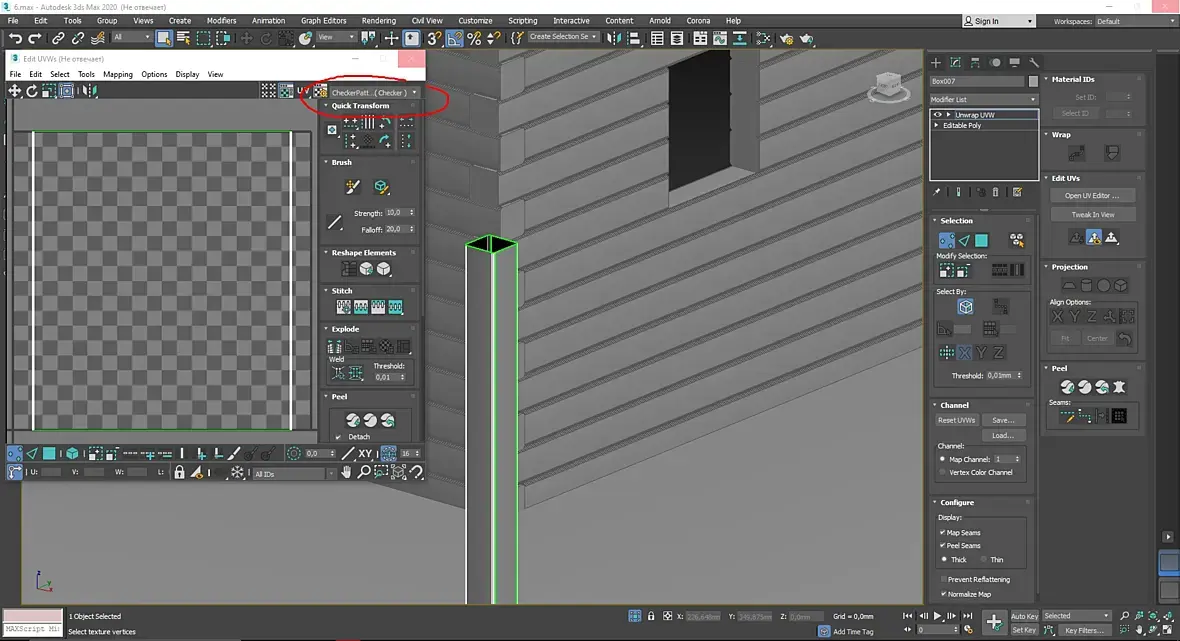Click the Auto Key button
Viewport: 1180px width, 641px height.
click(x=1024, y=616)
